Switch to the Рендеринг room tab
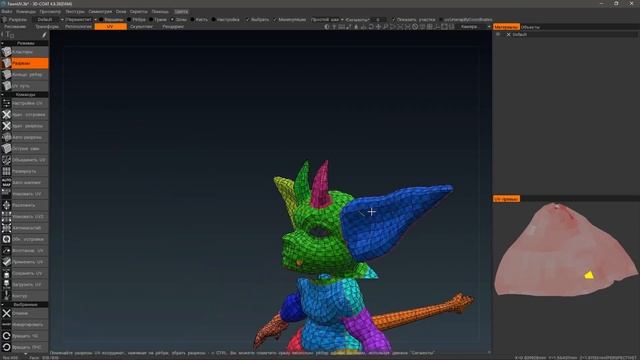This screenshot has height=360, width=640. [x=173, y=27]
